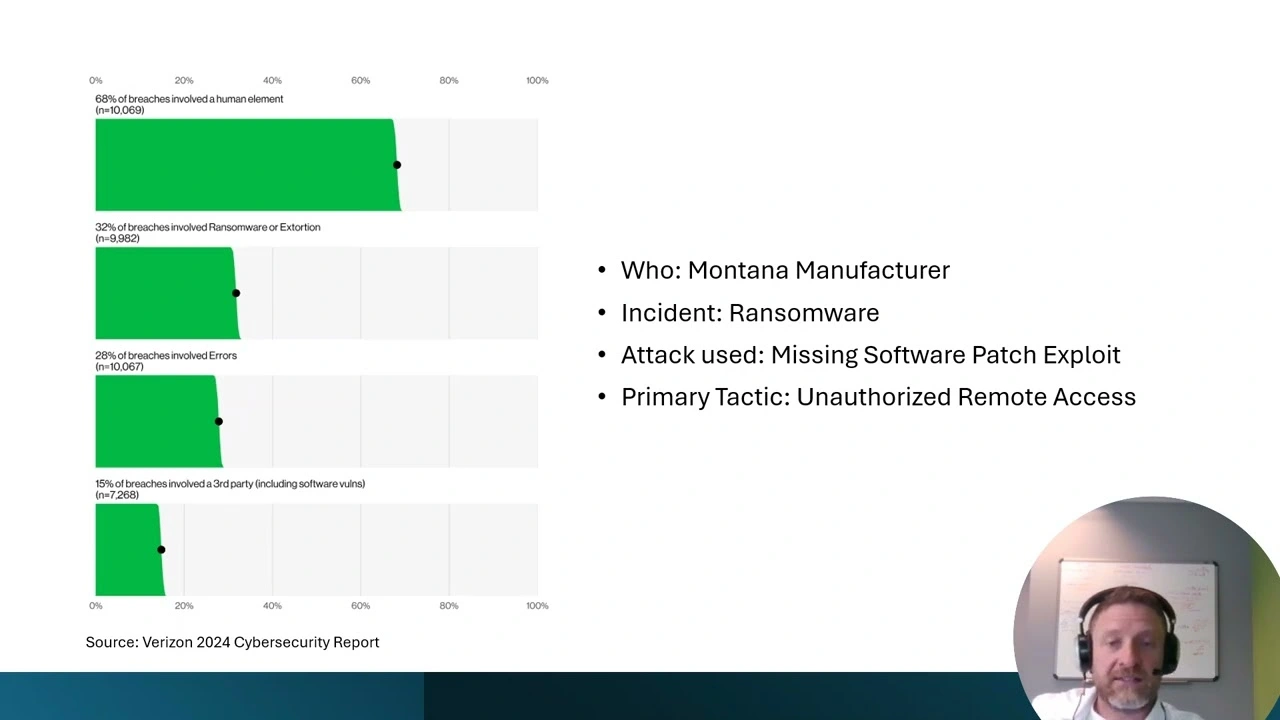
Task: Click the '(n=7,268)' sample size text
Action: tap(117, 494)
